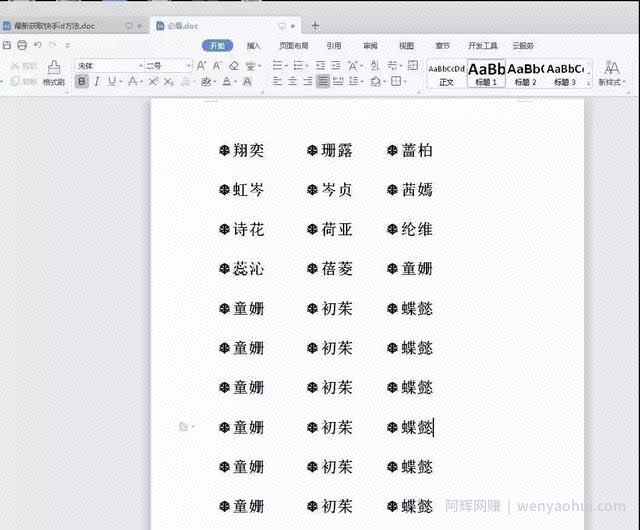This screenshot has width=640, height=530.
Task: Open the font name dropdown showing 宋体
Action: tap(141, 65)
